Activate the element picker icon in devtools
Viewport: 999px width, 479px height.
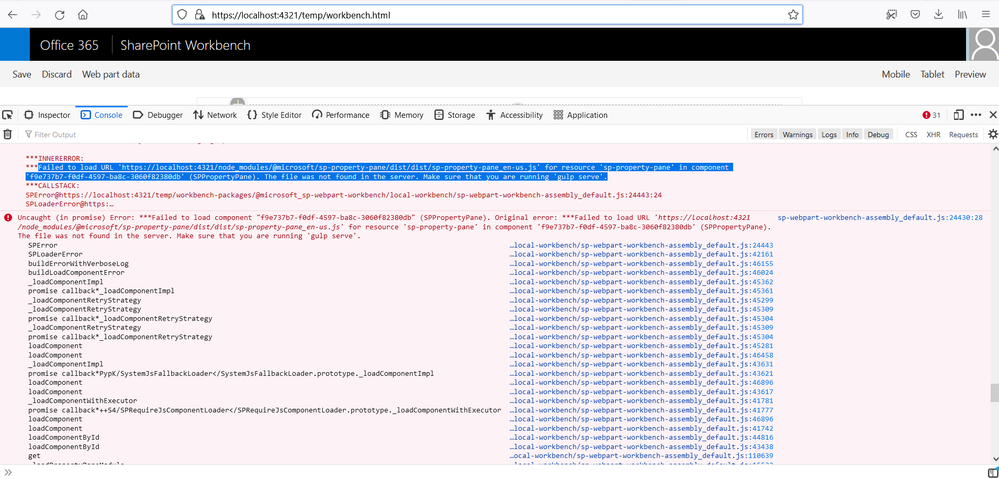8,115
